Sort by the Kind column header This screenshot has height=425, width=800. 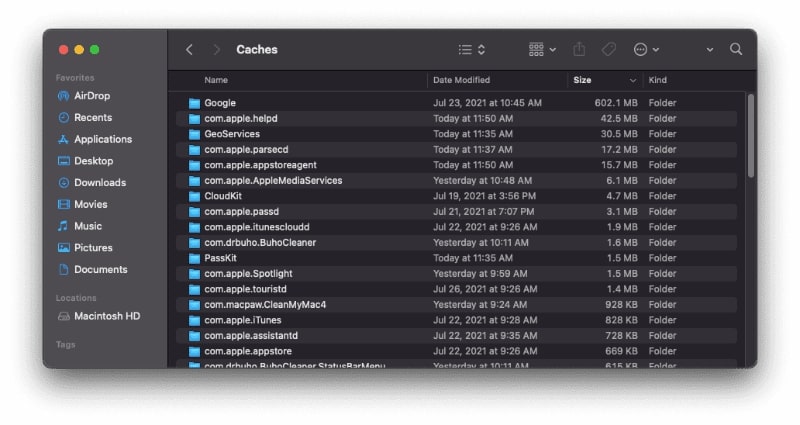click(657, 80)
